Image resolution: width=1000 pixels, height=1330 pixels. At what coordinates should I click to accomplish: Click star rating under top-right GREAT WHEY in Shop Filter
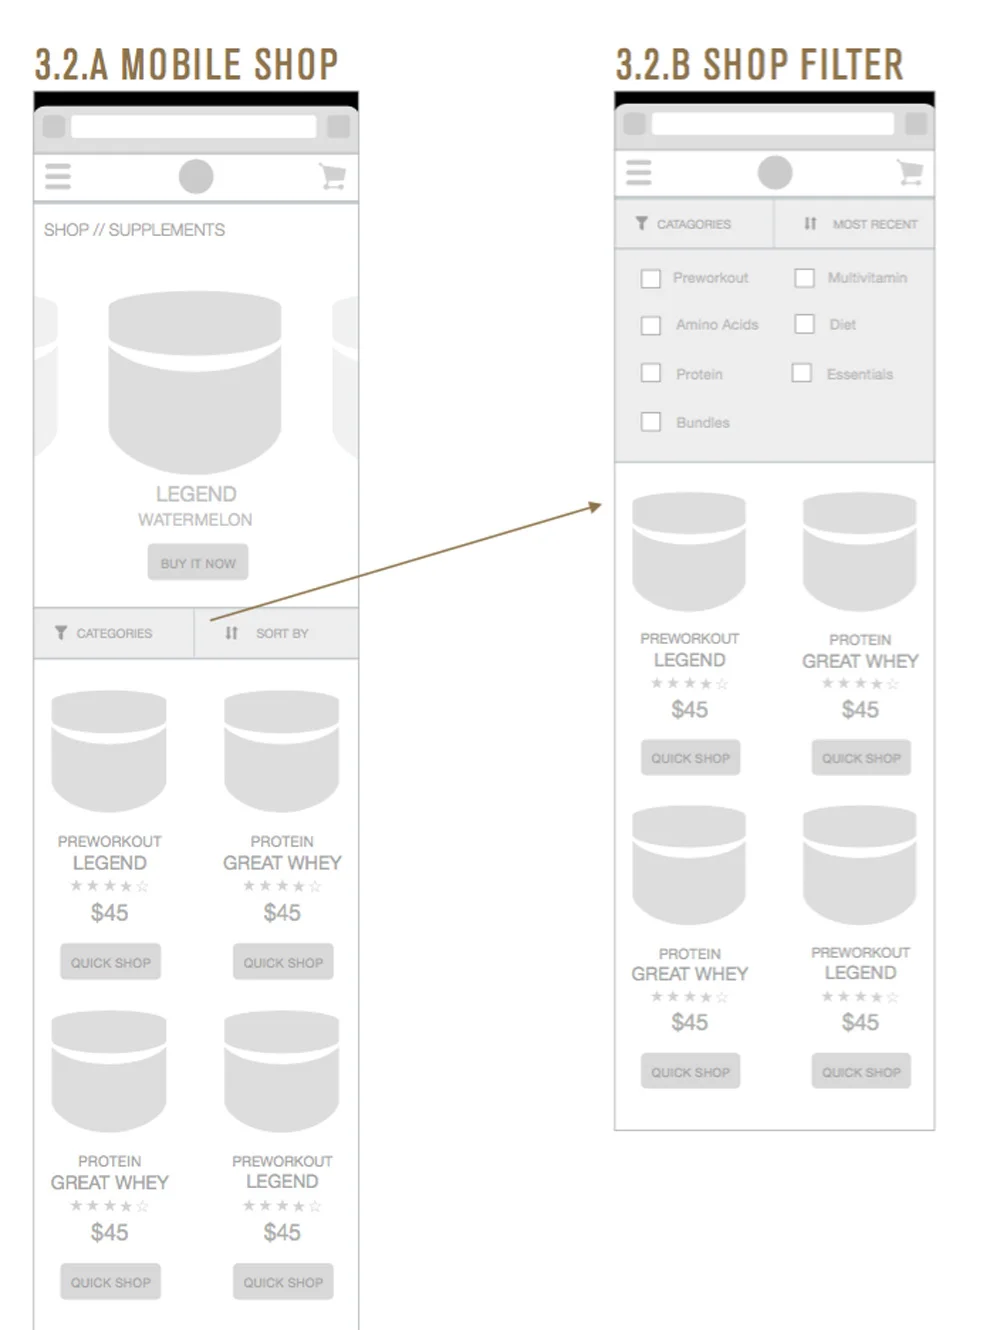pyautogui.click(x=860, y=684)
